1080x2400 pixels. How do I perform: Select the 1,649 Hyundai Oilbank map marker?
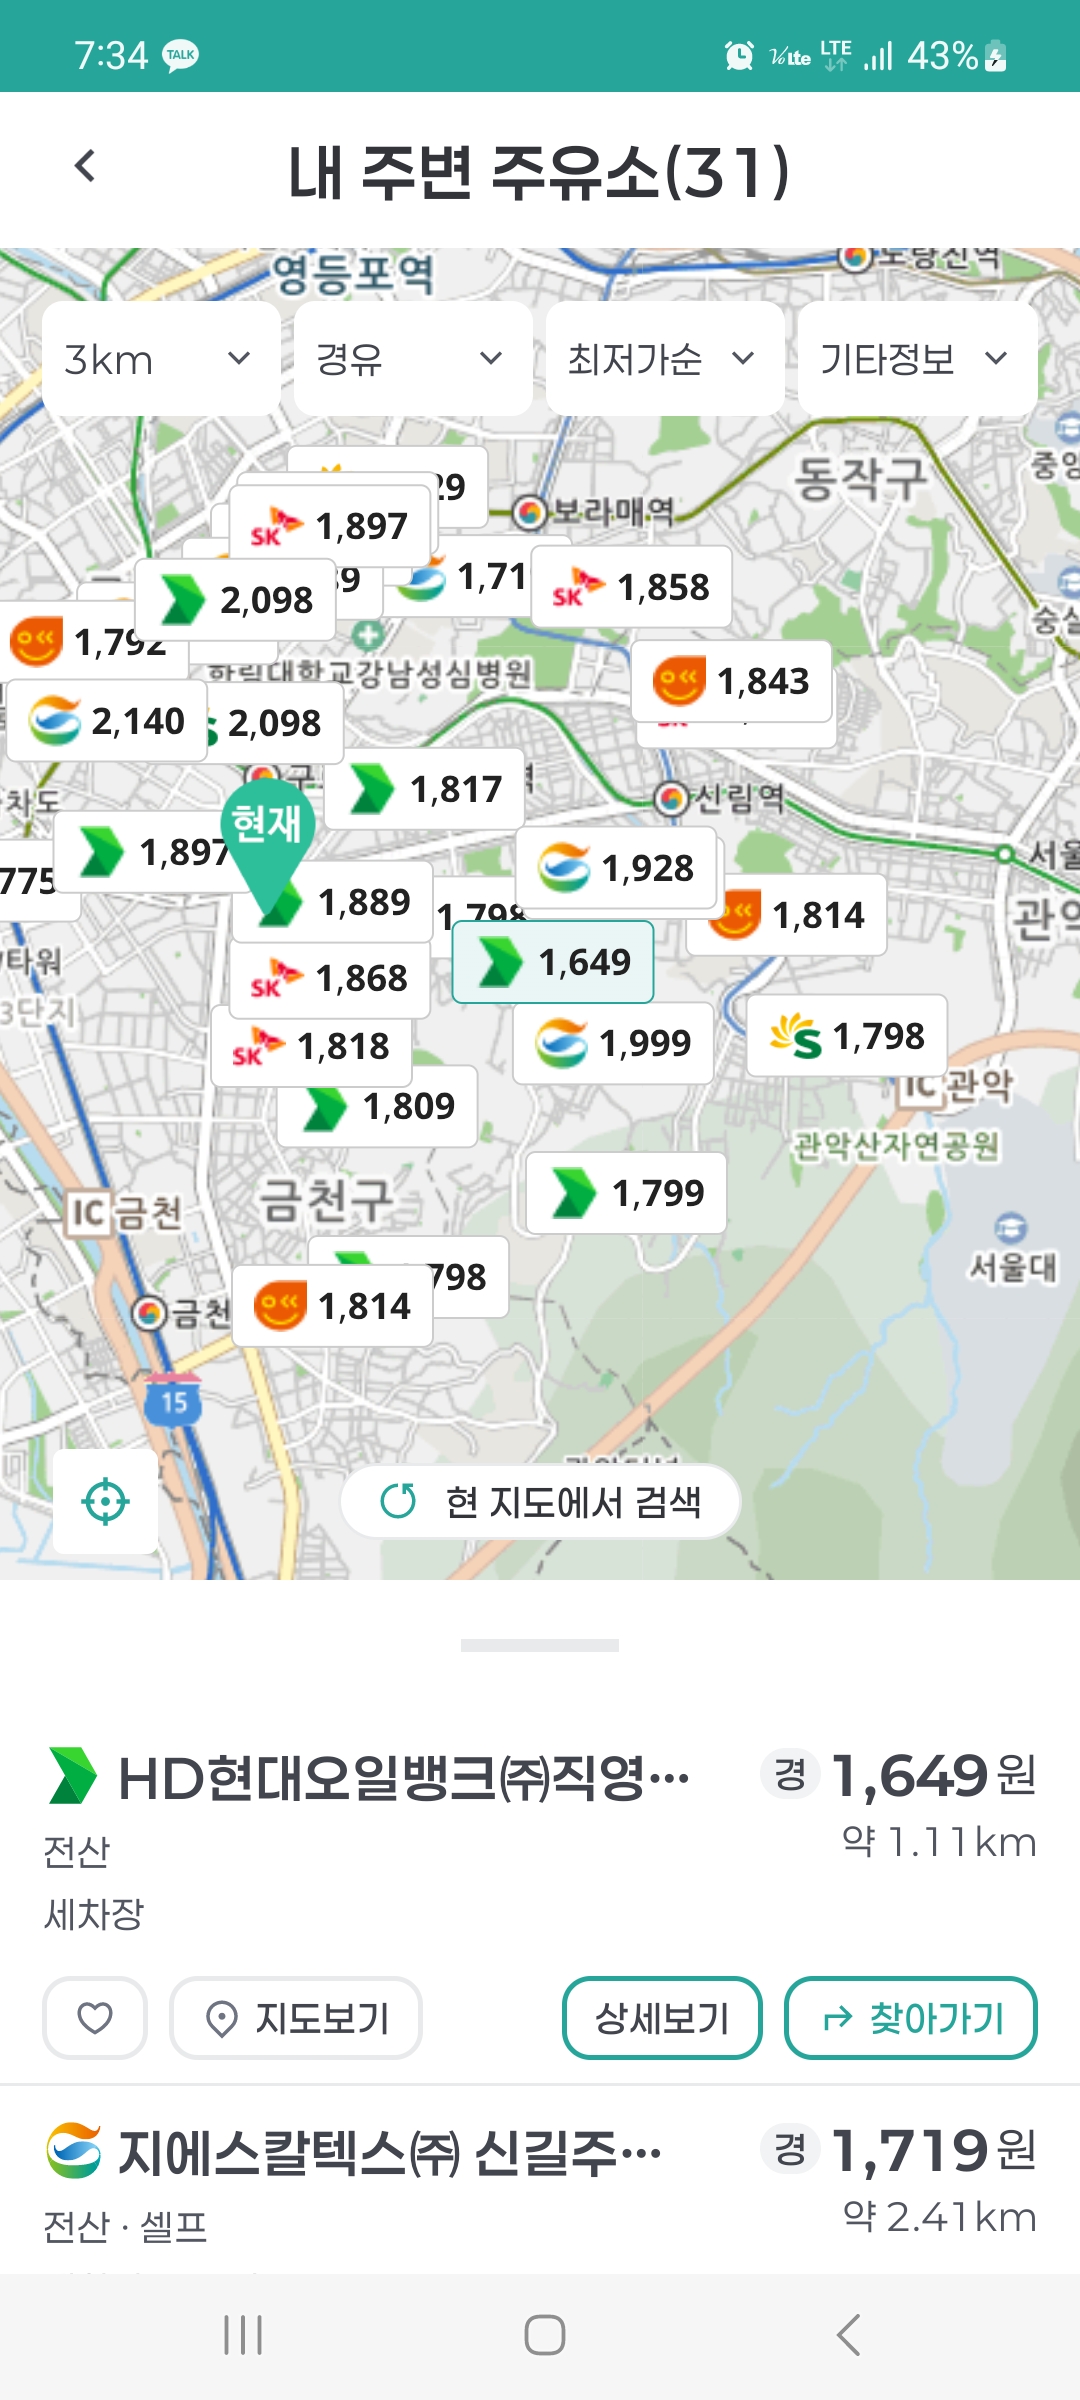point(553,962)
